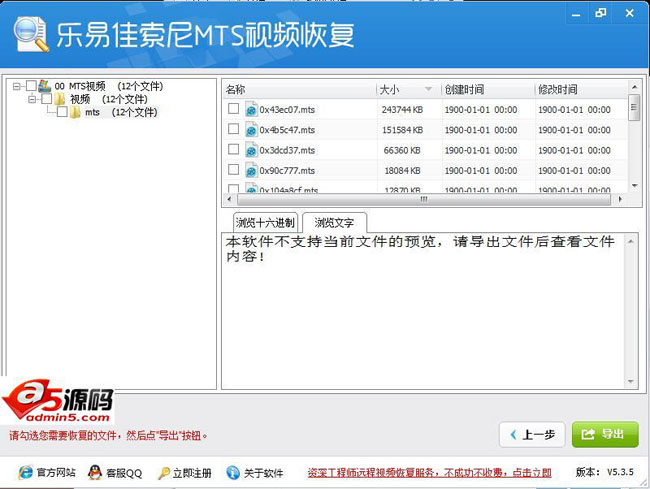Click the file icon for 0x3dcd37.mts
Viewport: 650px width, 489px height.
point(250,150)
